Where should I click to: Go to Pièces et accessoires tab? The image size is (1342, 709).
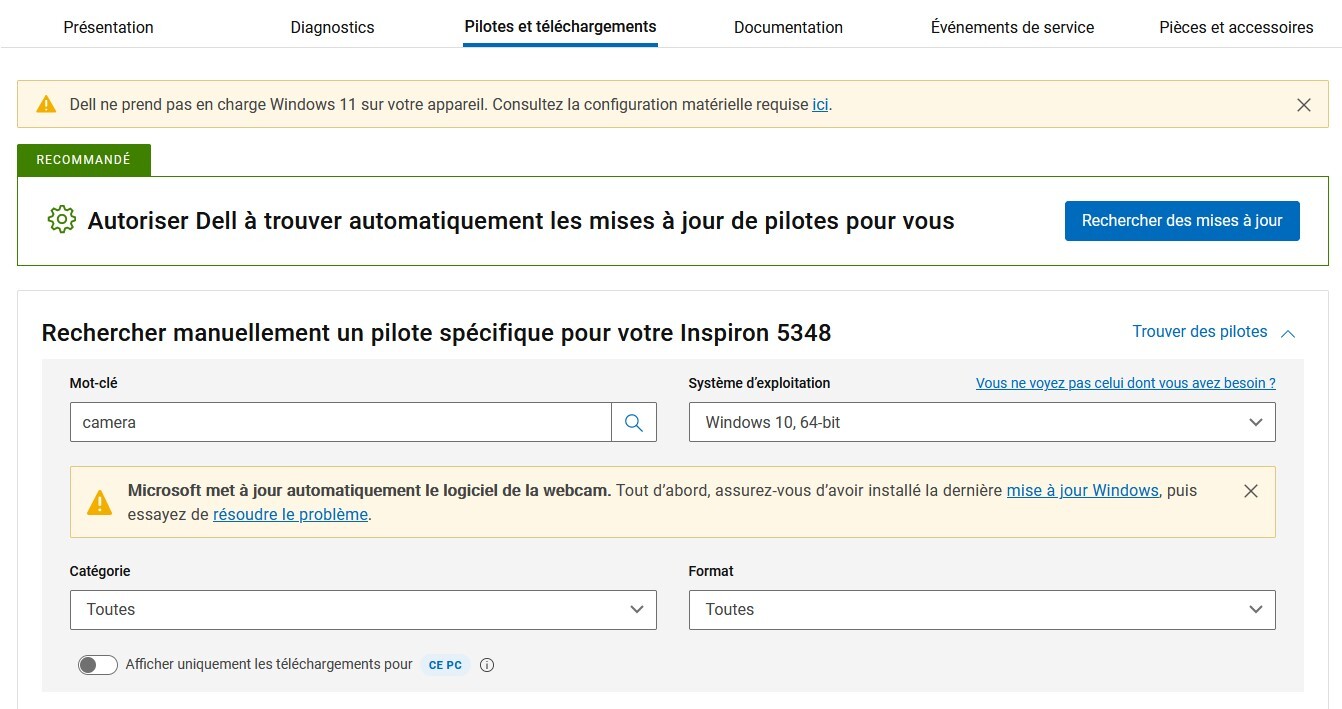click(1236, 27)
